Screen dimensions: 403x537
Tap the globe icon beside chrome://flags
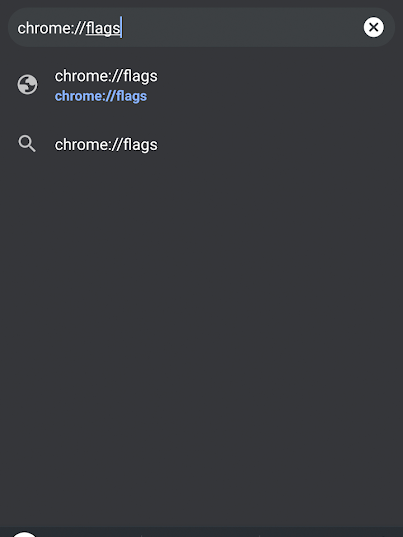(27, 85)
